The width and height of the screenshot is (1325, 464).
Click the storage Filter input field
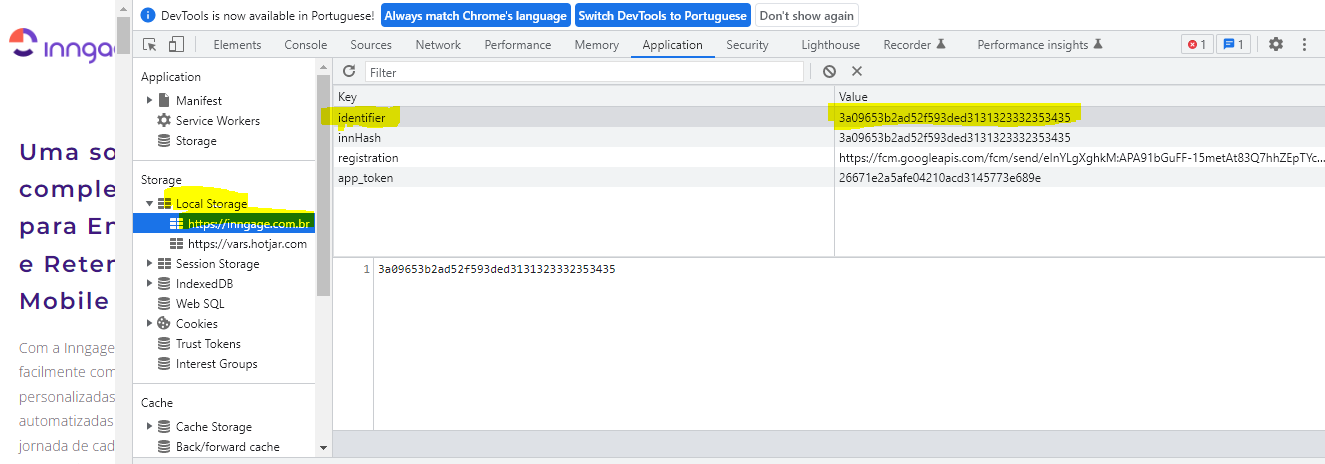pos(584,72)
